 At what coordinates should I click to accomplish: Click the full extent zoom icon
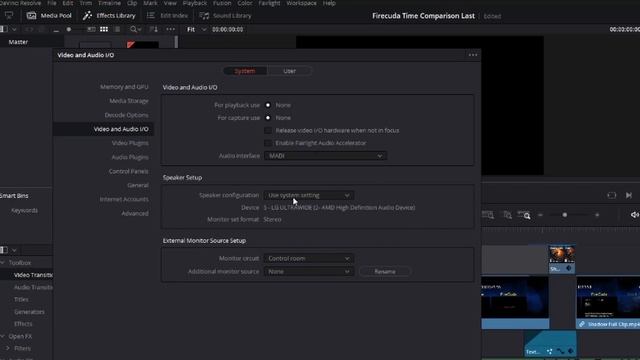click(x=488, y=215)
